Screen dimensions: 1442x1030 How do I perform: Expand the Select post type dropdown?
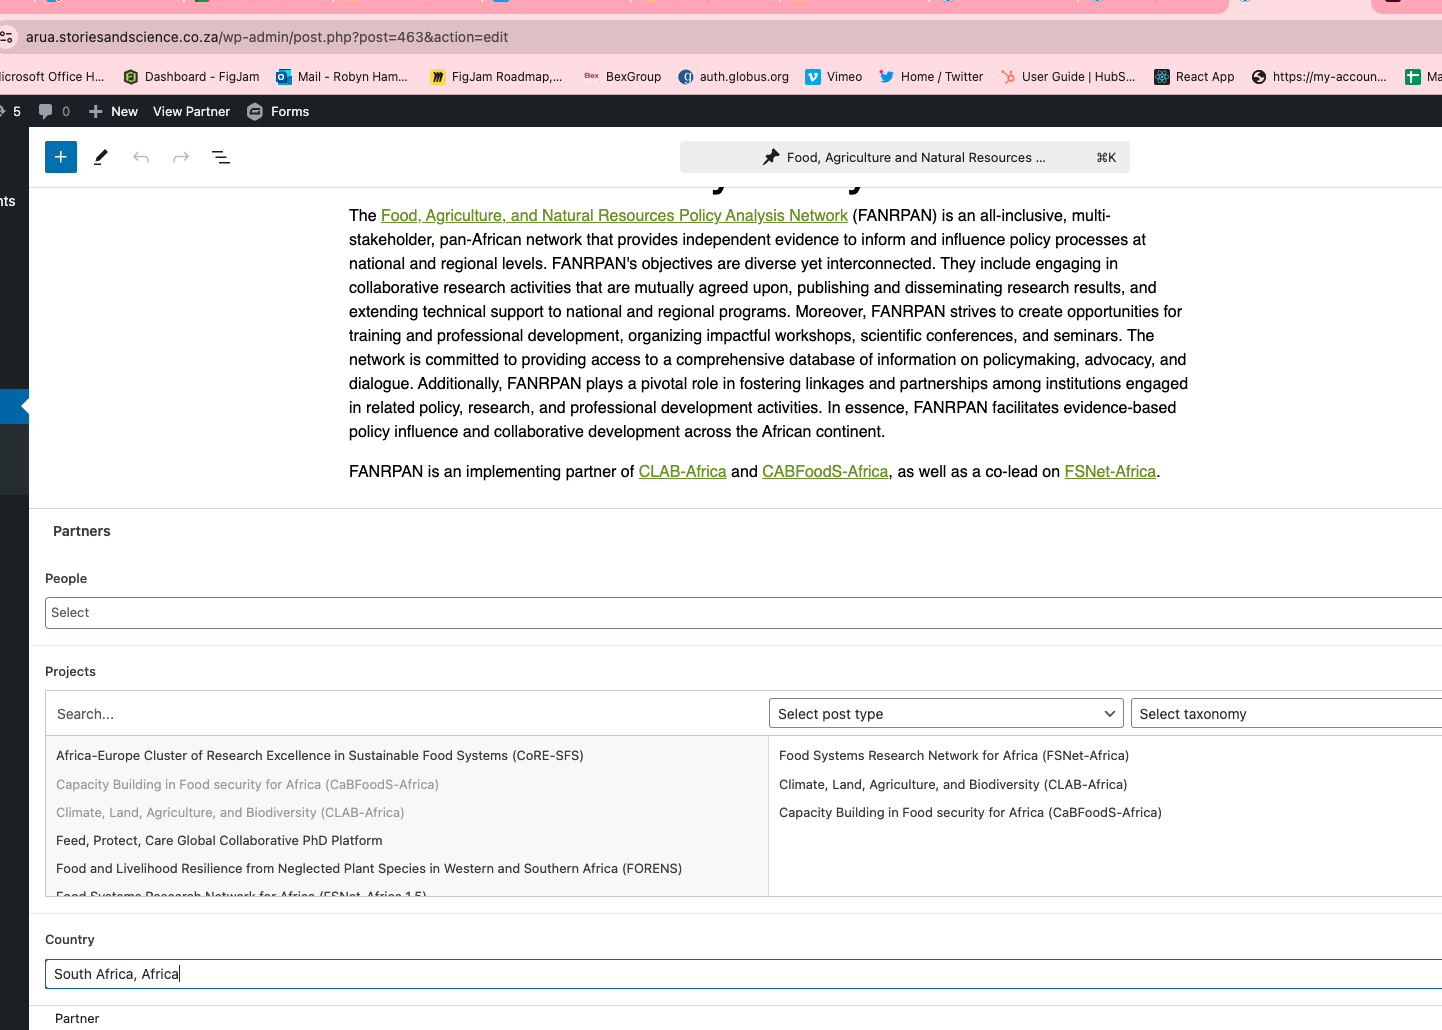[x=945, y=714]
